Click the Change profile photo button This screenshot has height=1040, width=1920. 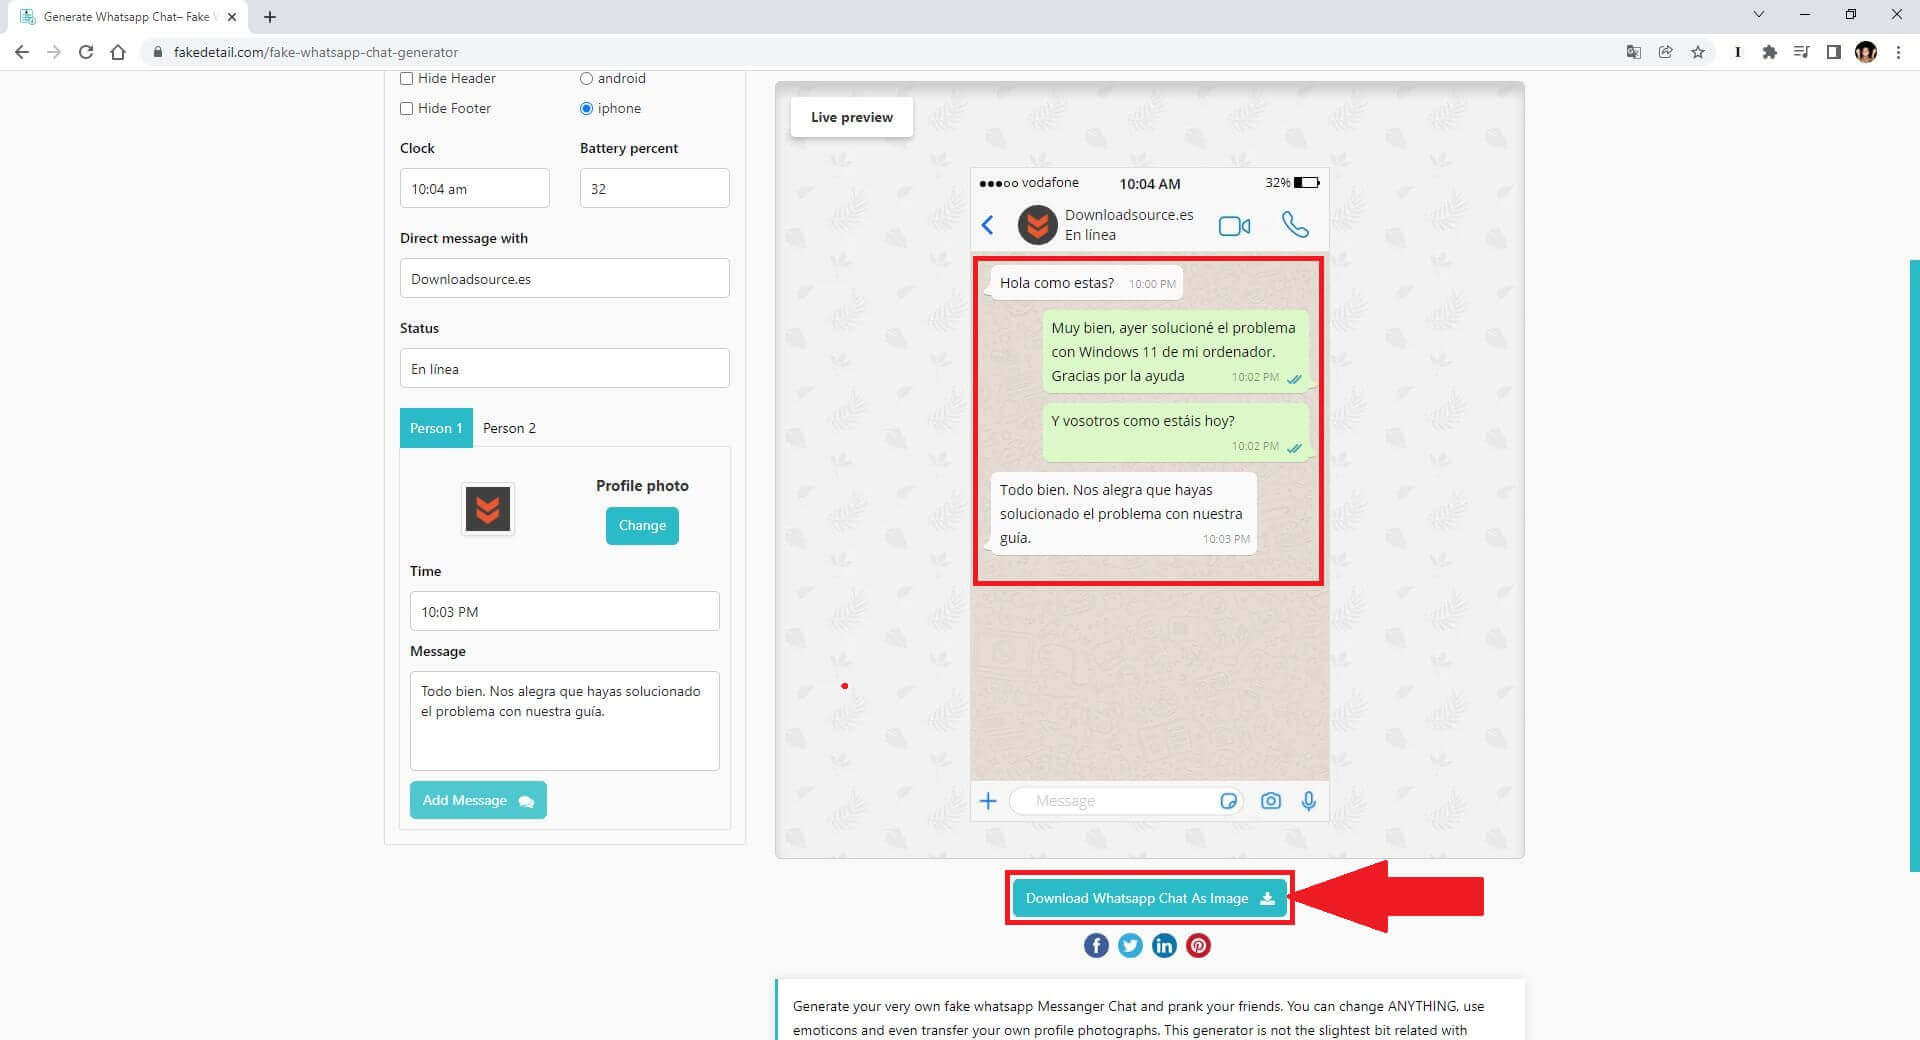642,526
